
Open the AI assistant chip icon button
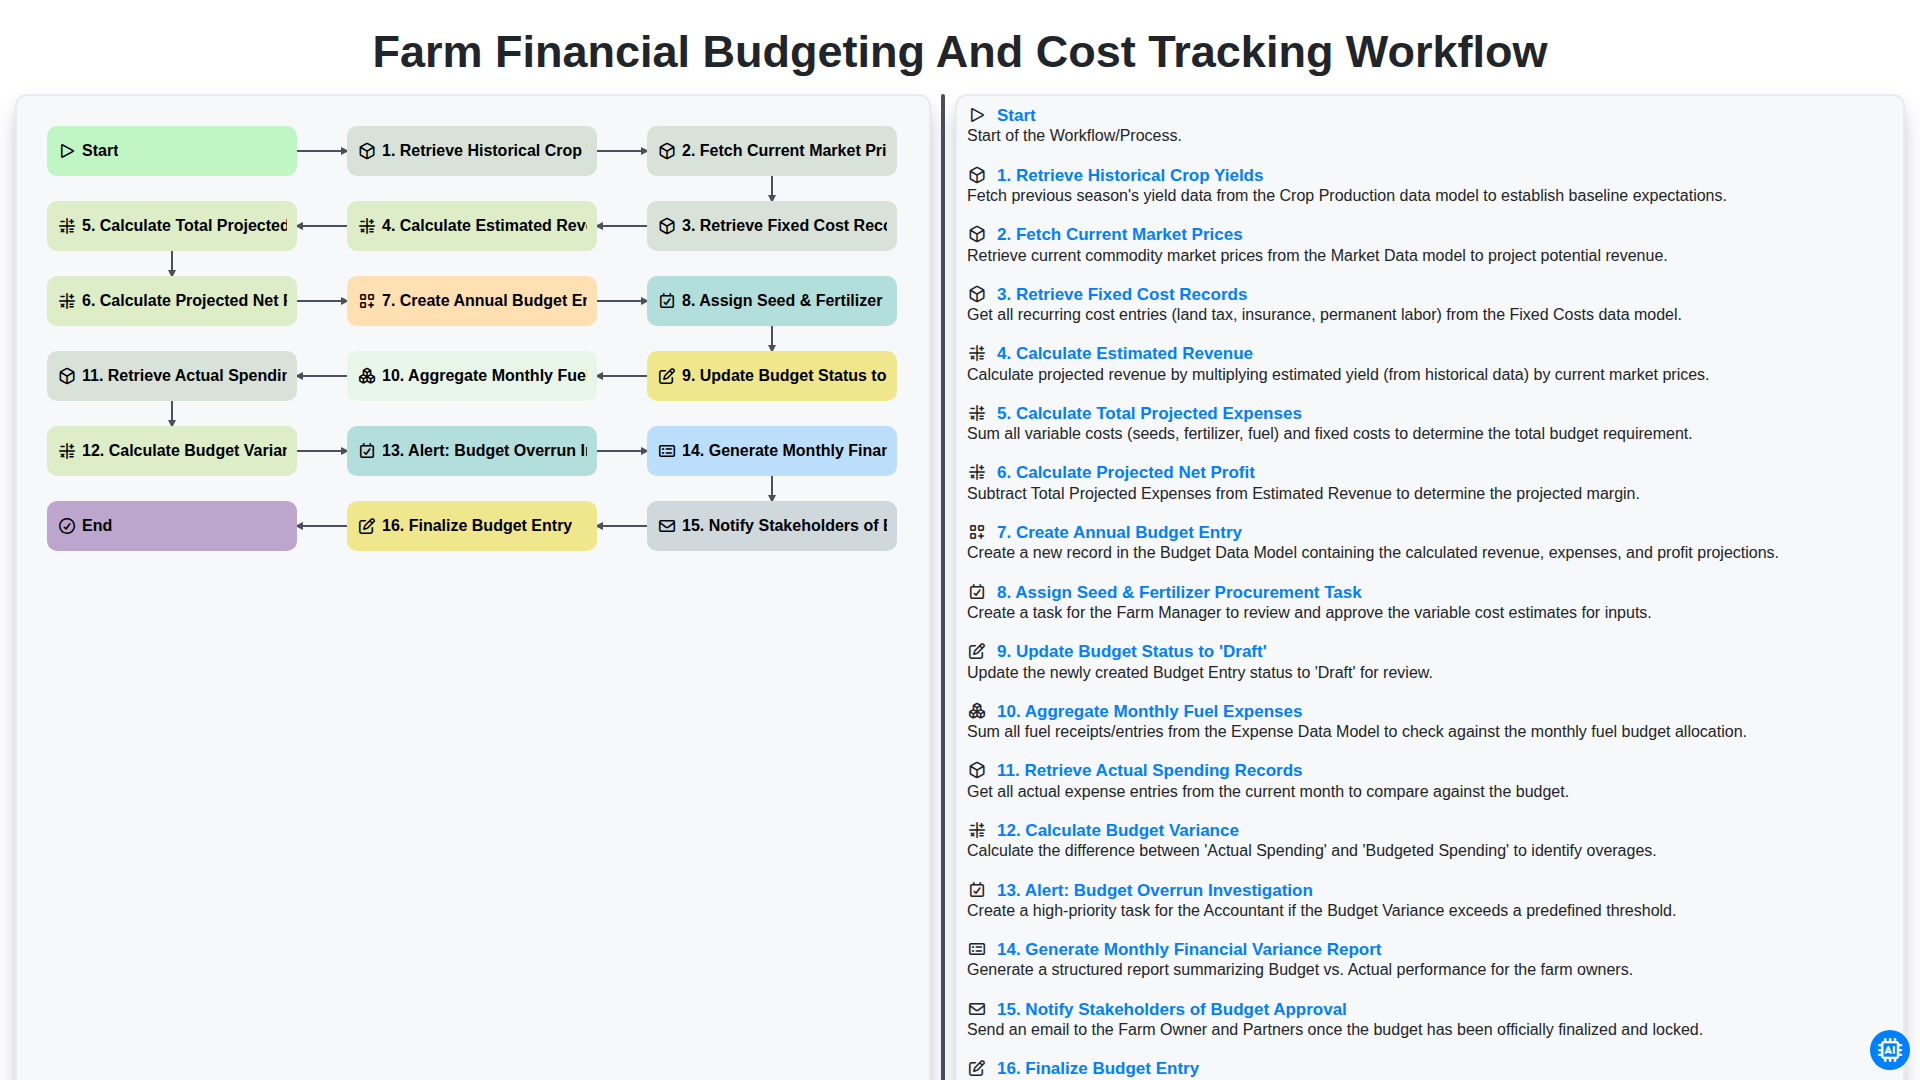(1889, 1049)
